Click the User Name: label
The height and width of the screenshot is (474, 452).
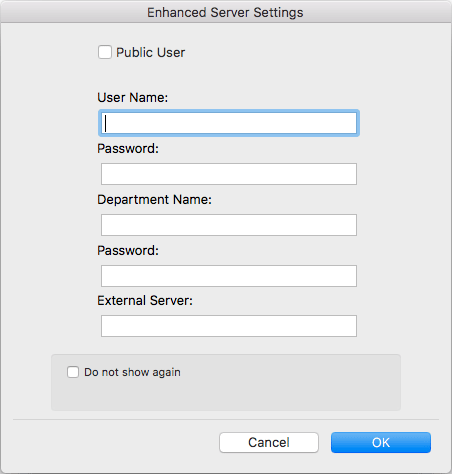133,98
